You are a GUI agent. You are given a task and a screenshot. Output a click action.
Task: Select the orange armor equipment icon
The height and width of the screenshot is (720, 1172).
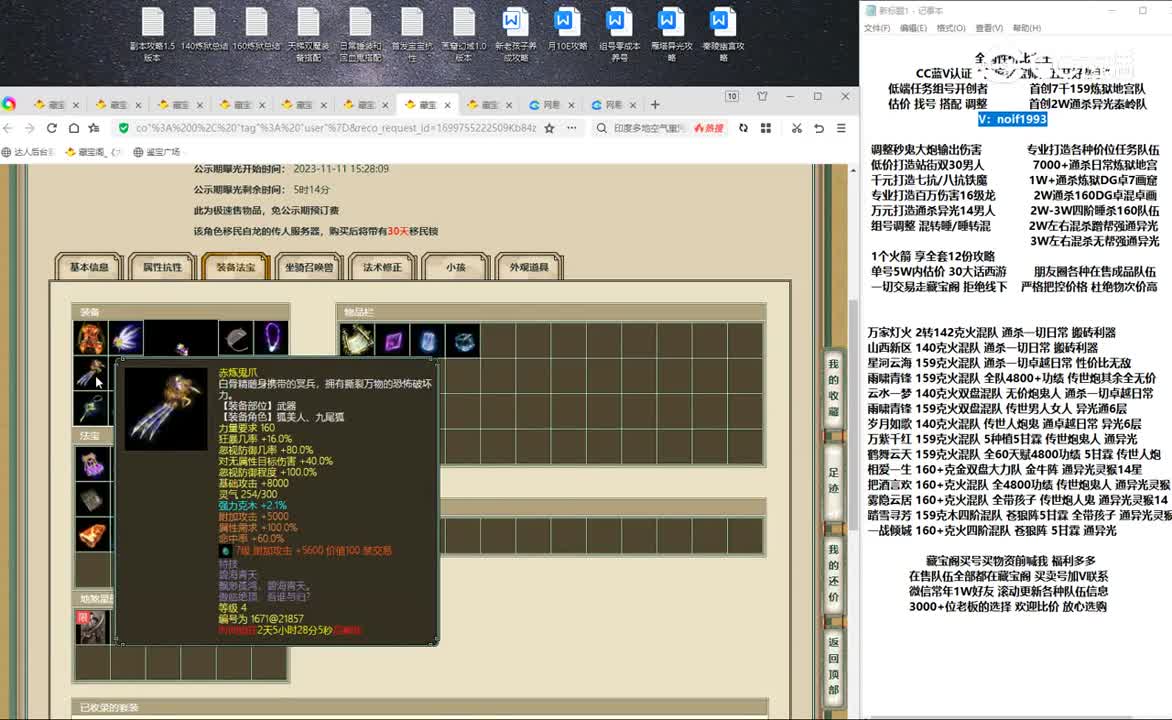pyautogui.click(x=90, y=339)
